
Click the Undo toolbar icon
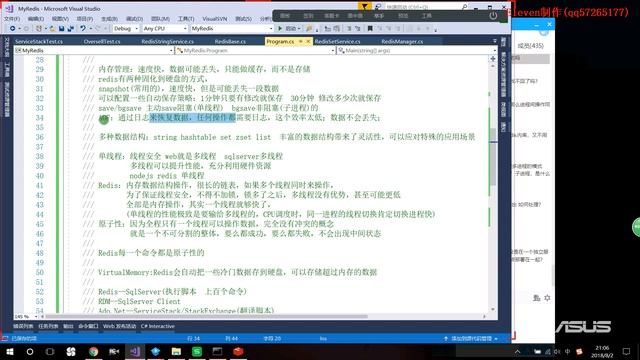(x=83, y=29)
